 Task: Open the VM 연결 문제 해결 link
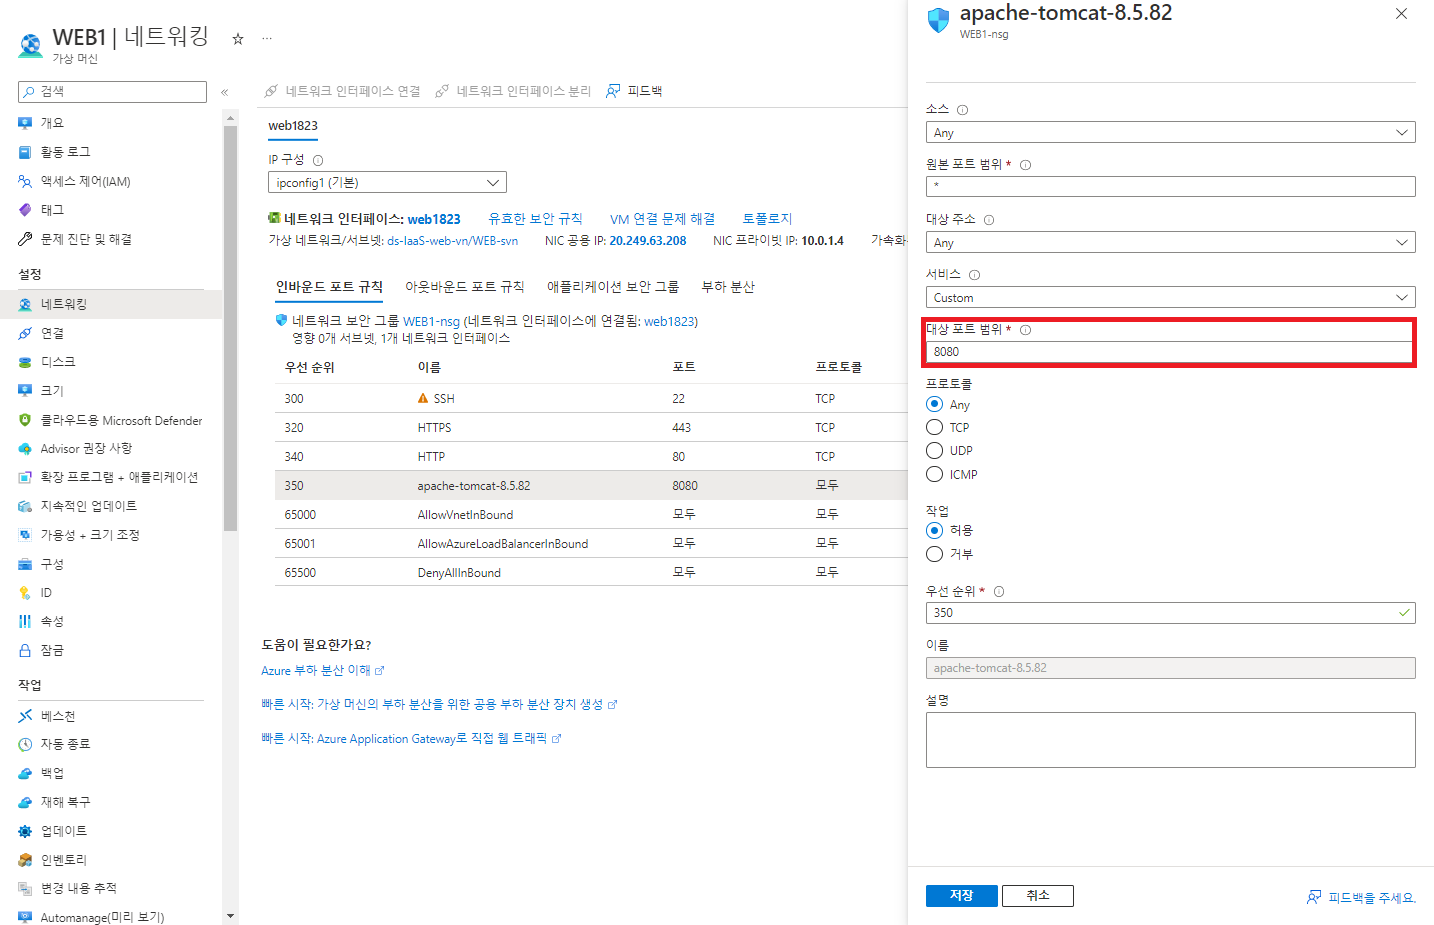[662, 219]
